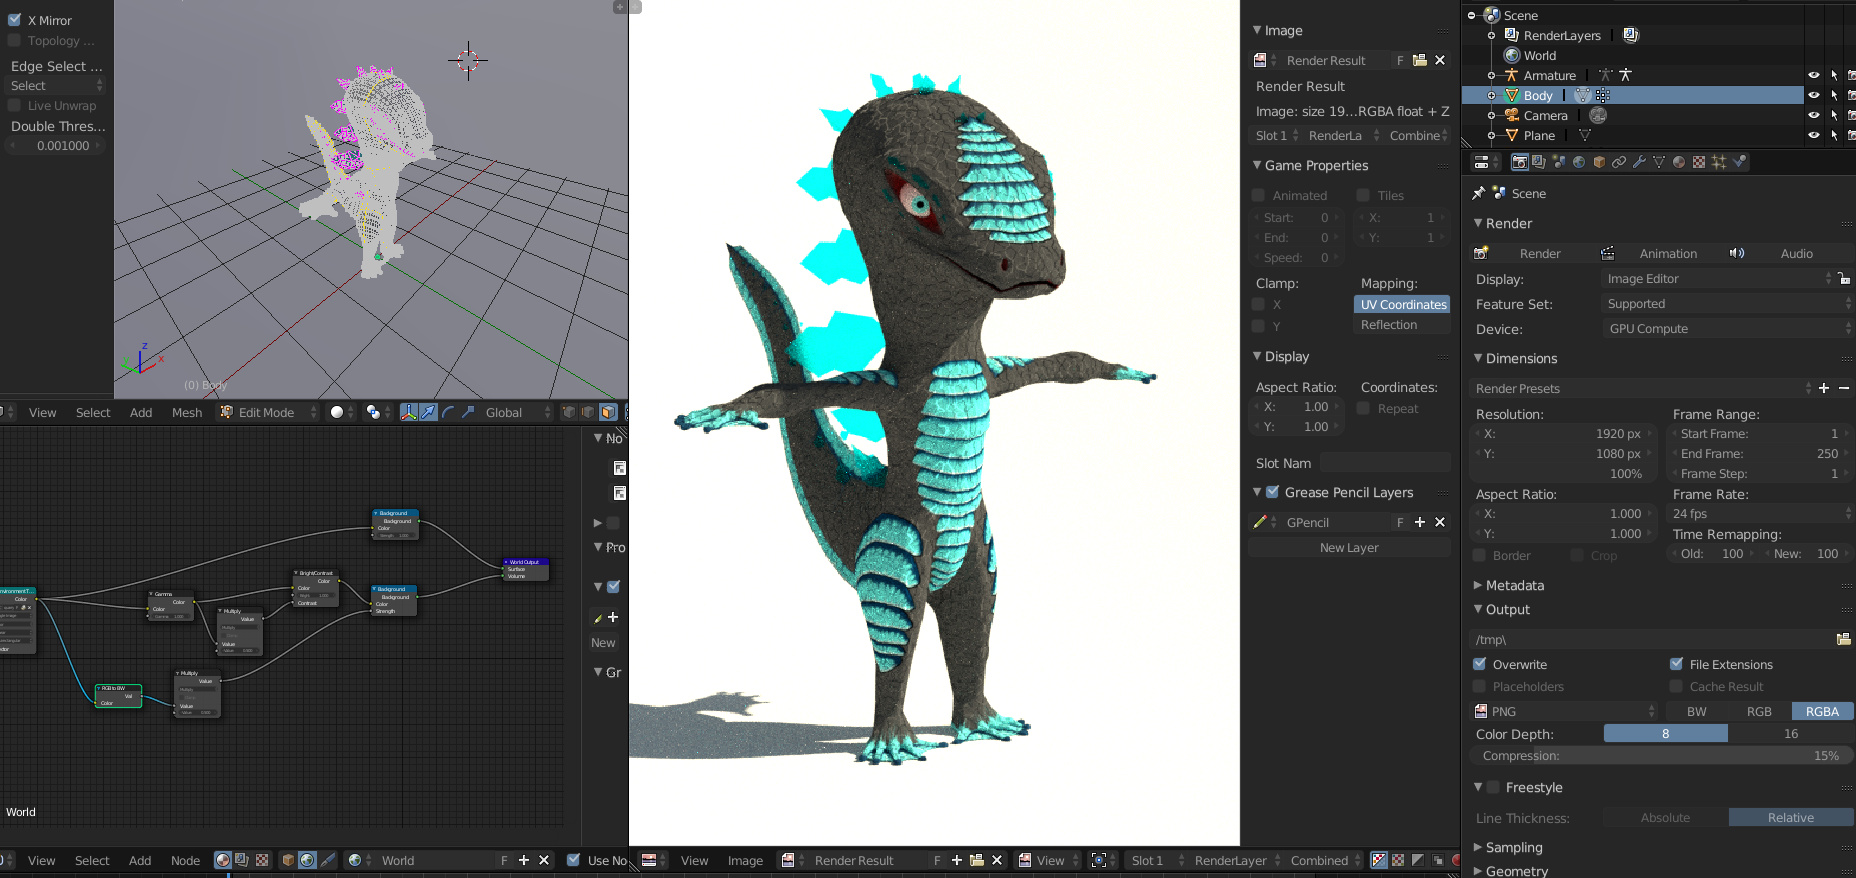Screen dimensions: 1856x878
Task: Toggle Armature visibility eye icon
Action: click(x=1813, y=75)
